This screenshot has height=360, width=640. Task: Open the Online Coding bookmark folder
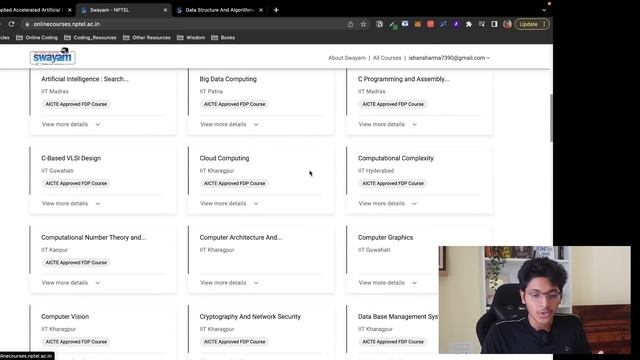37,38
